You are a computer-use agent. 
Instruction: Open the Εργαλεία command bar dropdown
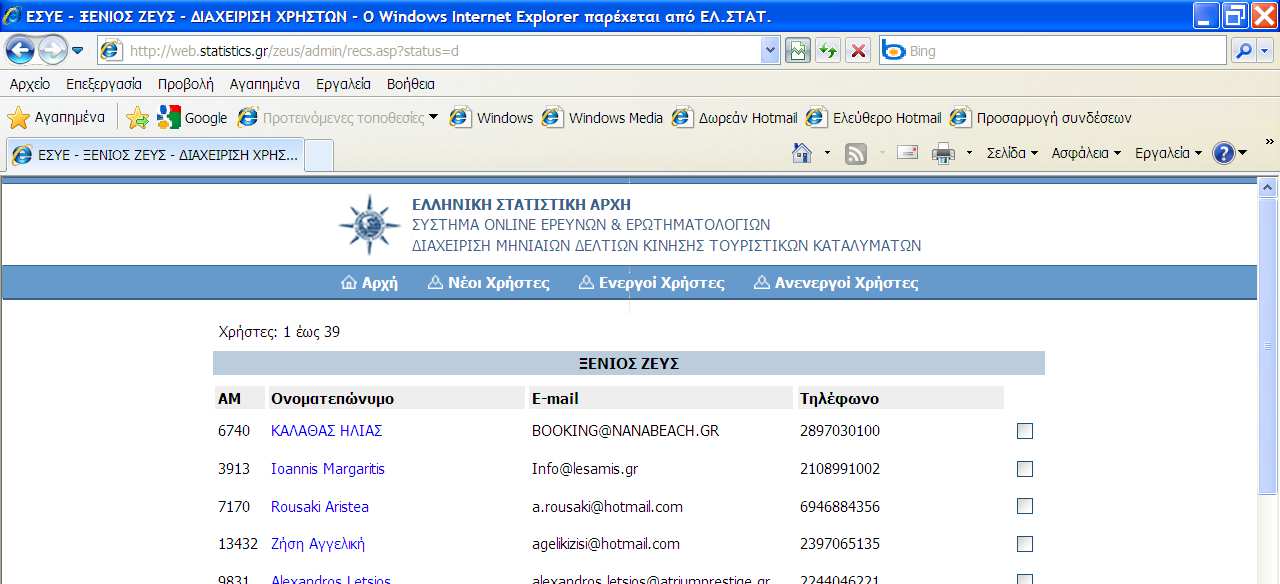[1169, 153]
